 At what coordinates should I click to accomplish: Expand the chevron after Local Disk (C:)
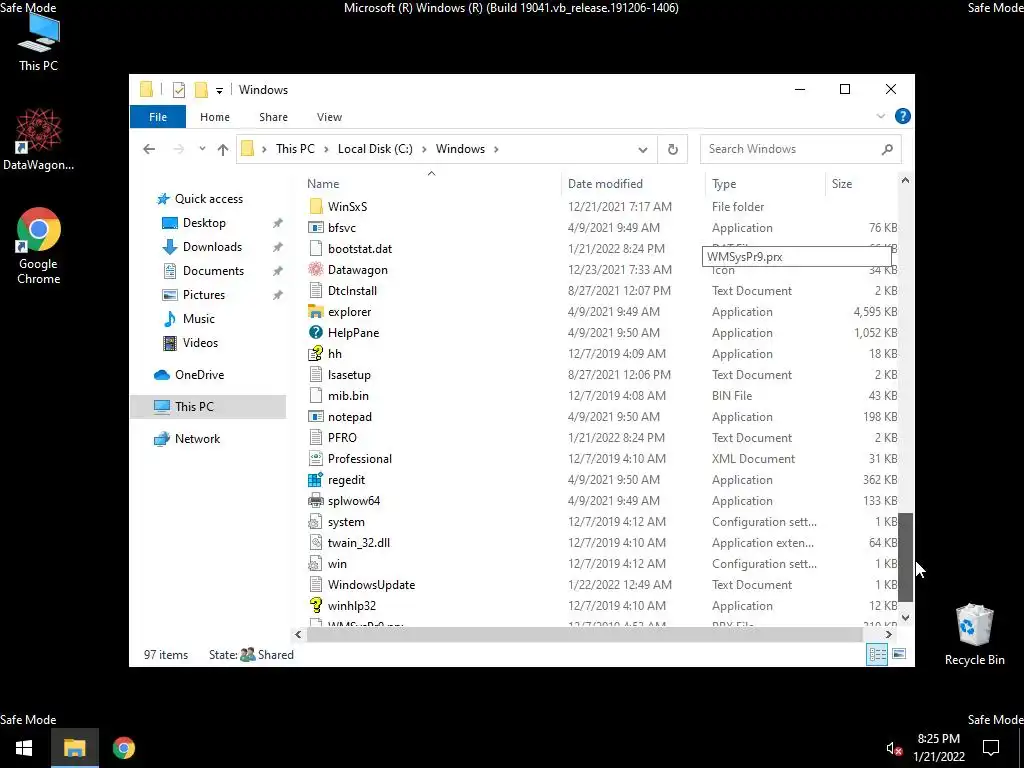click(424, 149)
